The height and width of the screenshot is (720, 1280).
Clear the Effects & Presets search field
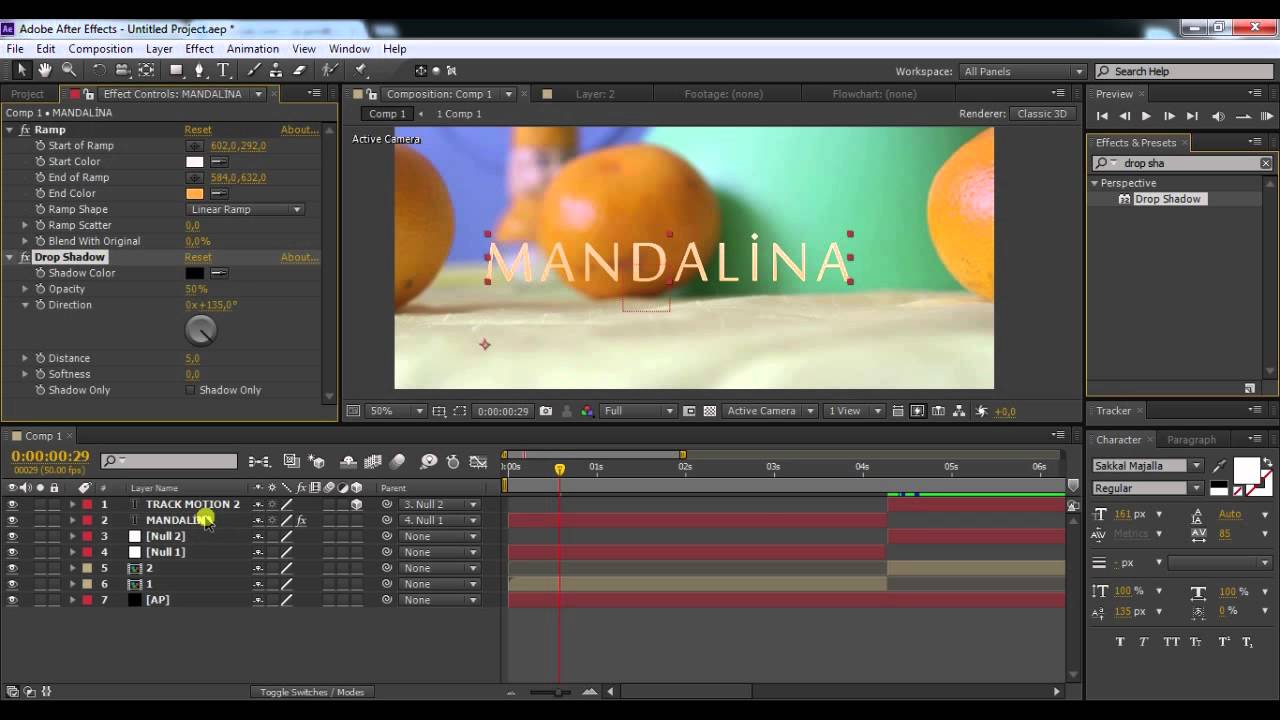[1265, 163]
